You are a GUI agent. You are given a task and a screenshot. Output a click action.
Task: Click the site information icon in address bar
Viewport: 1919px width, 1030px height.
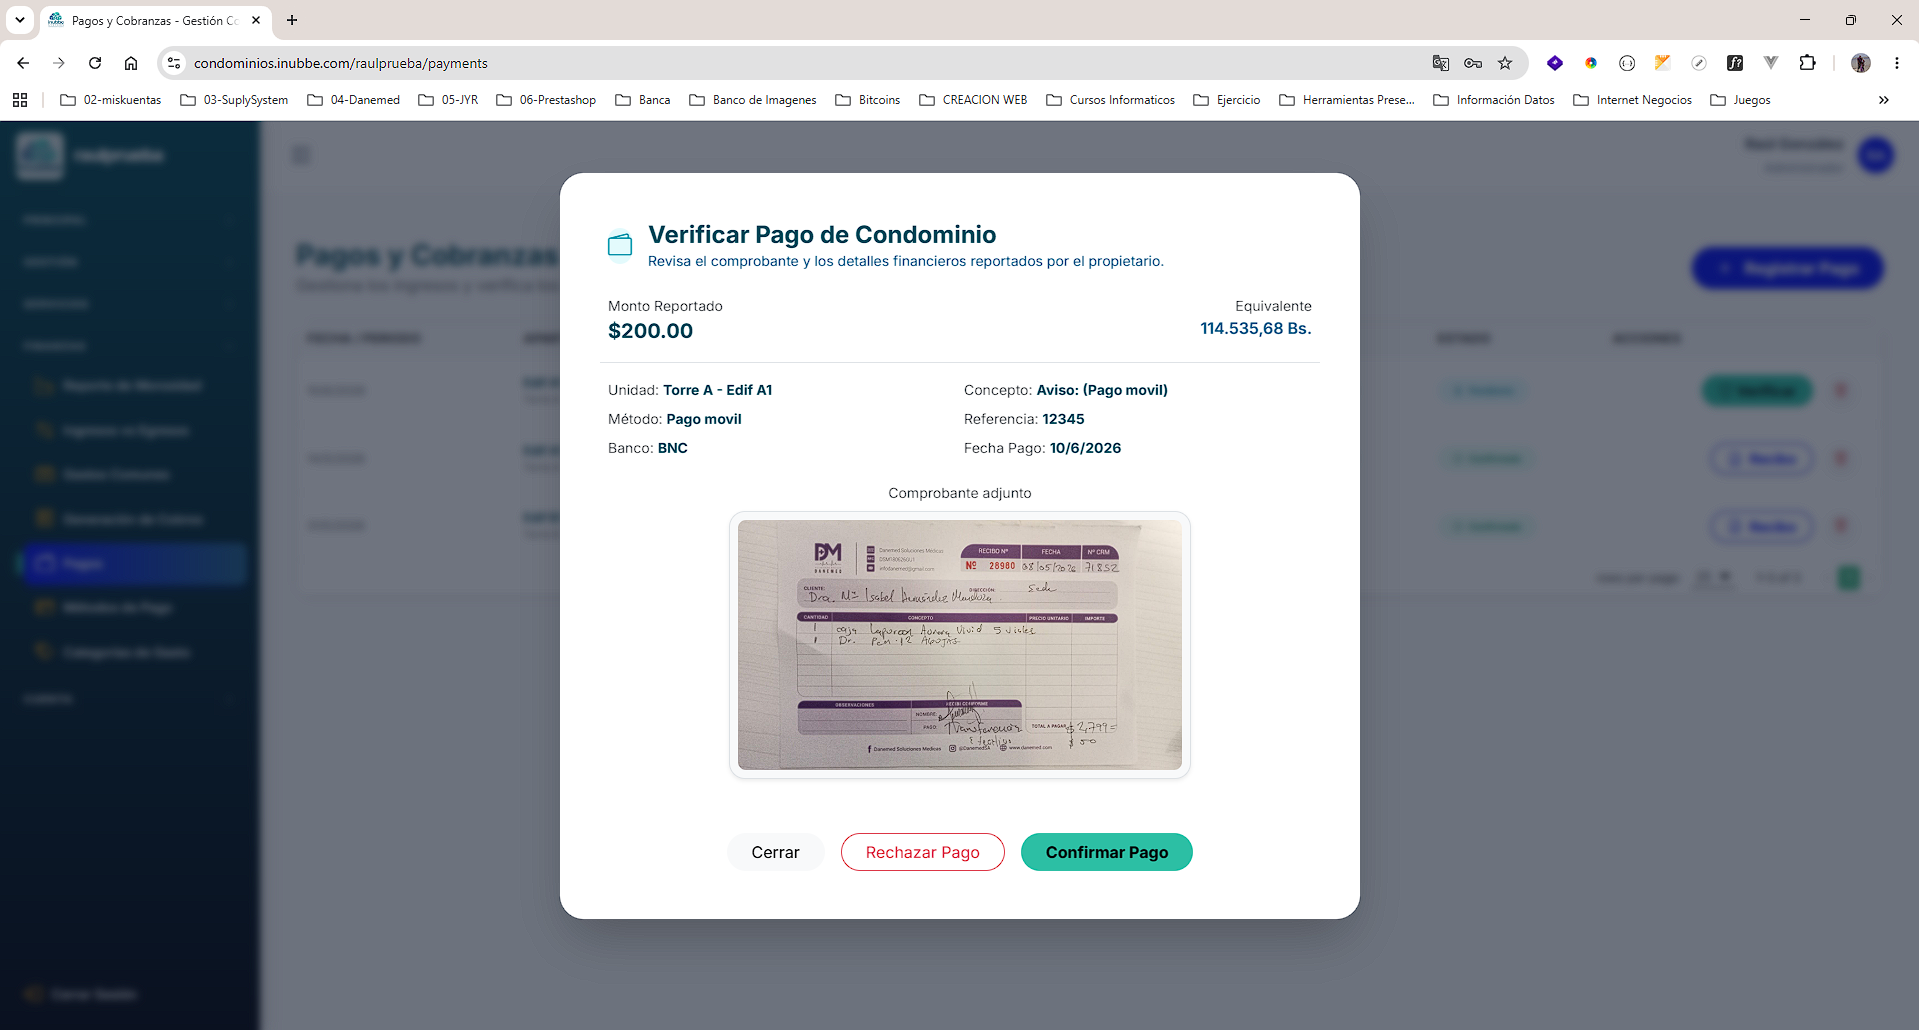(174, 63)
